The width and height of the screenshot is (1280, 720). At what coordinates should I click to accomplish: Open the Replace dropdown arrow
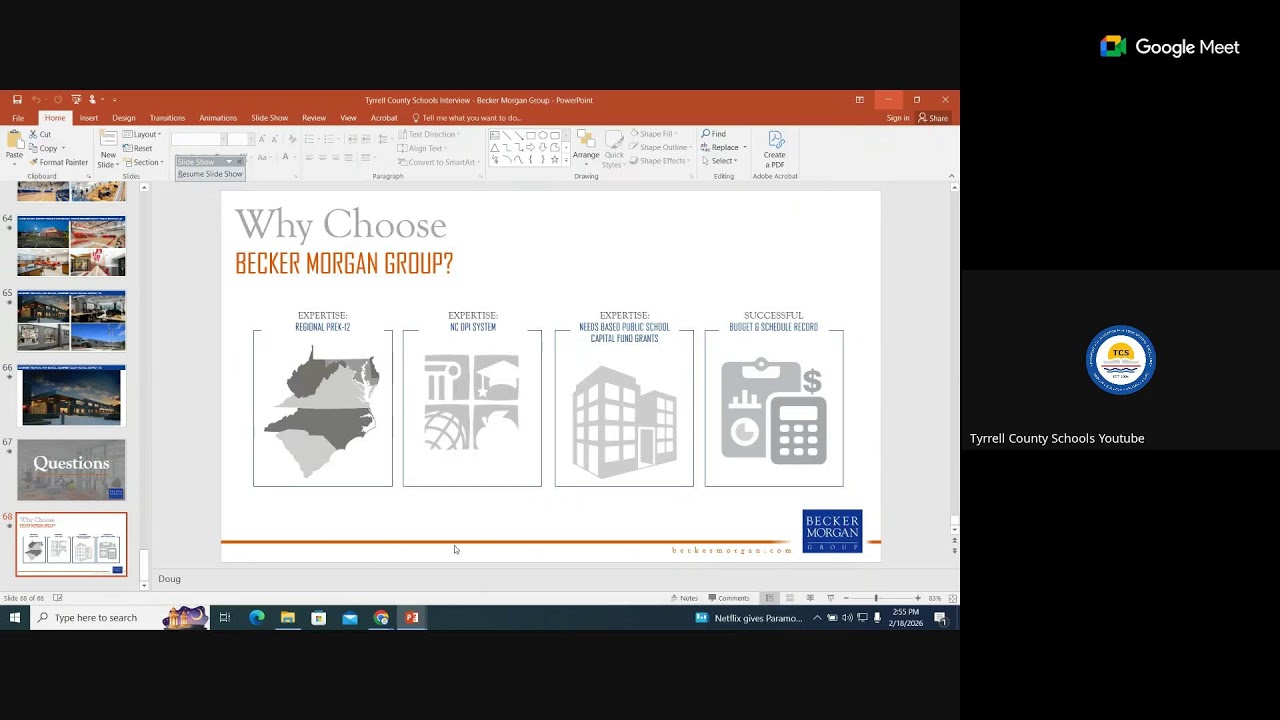pyautogui.click(x=745, y=148)
